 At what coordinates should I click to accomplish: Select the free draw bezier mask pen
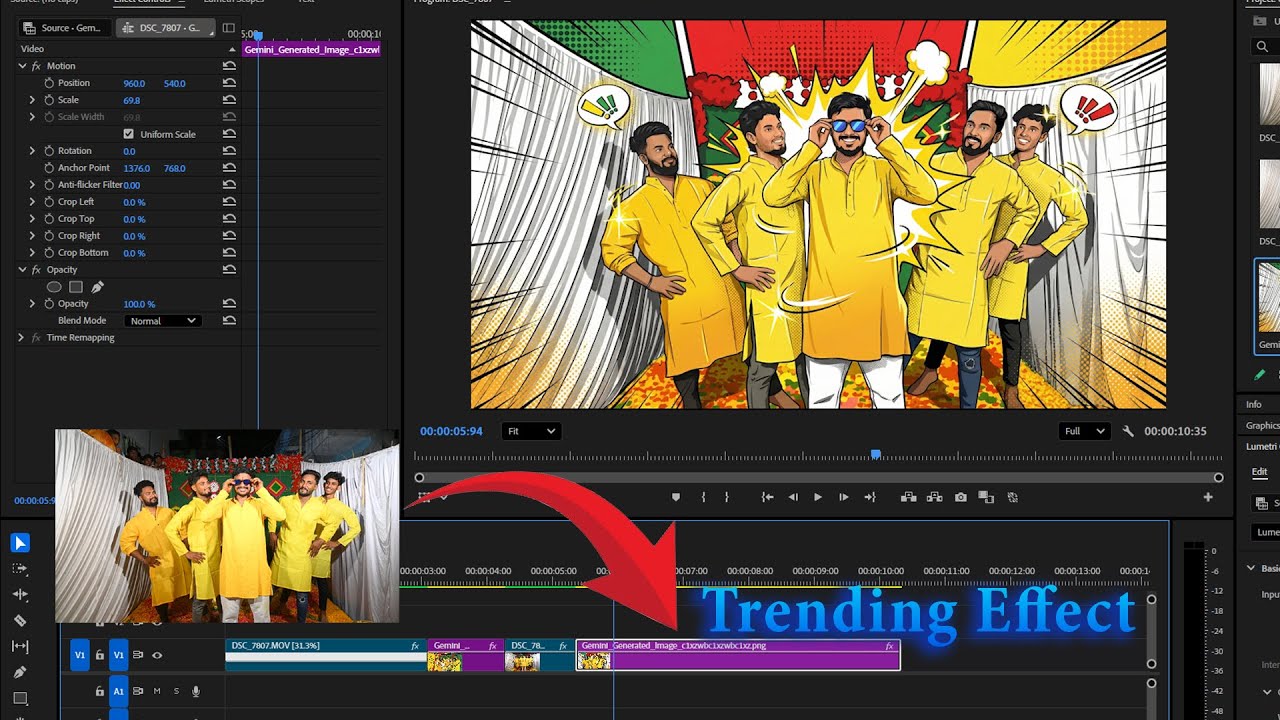point(97,287)
